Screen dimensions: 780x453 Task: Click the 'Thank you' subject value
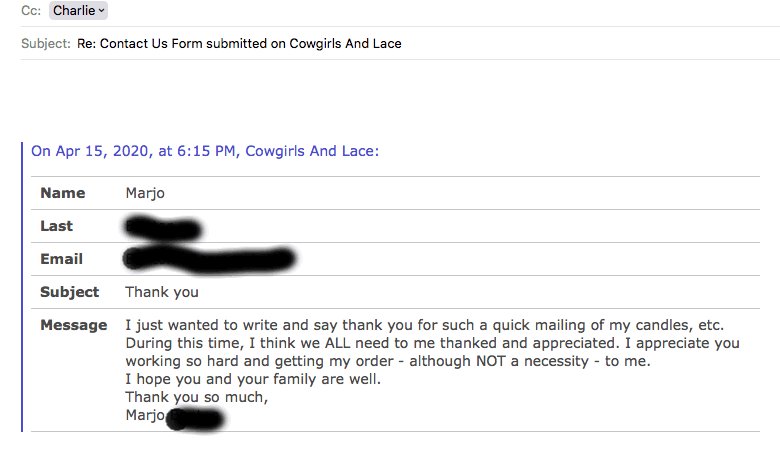click(x=162, y=292)
